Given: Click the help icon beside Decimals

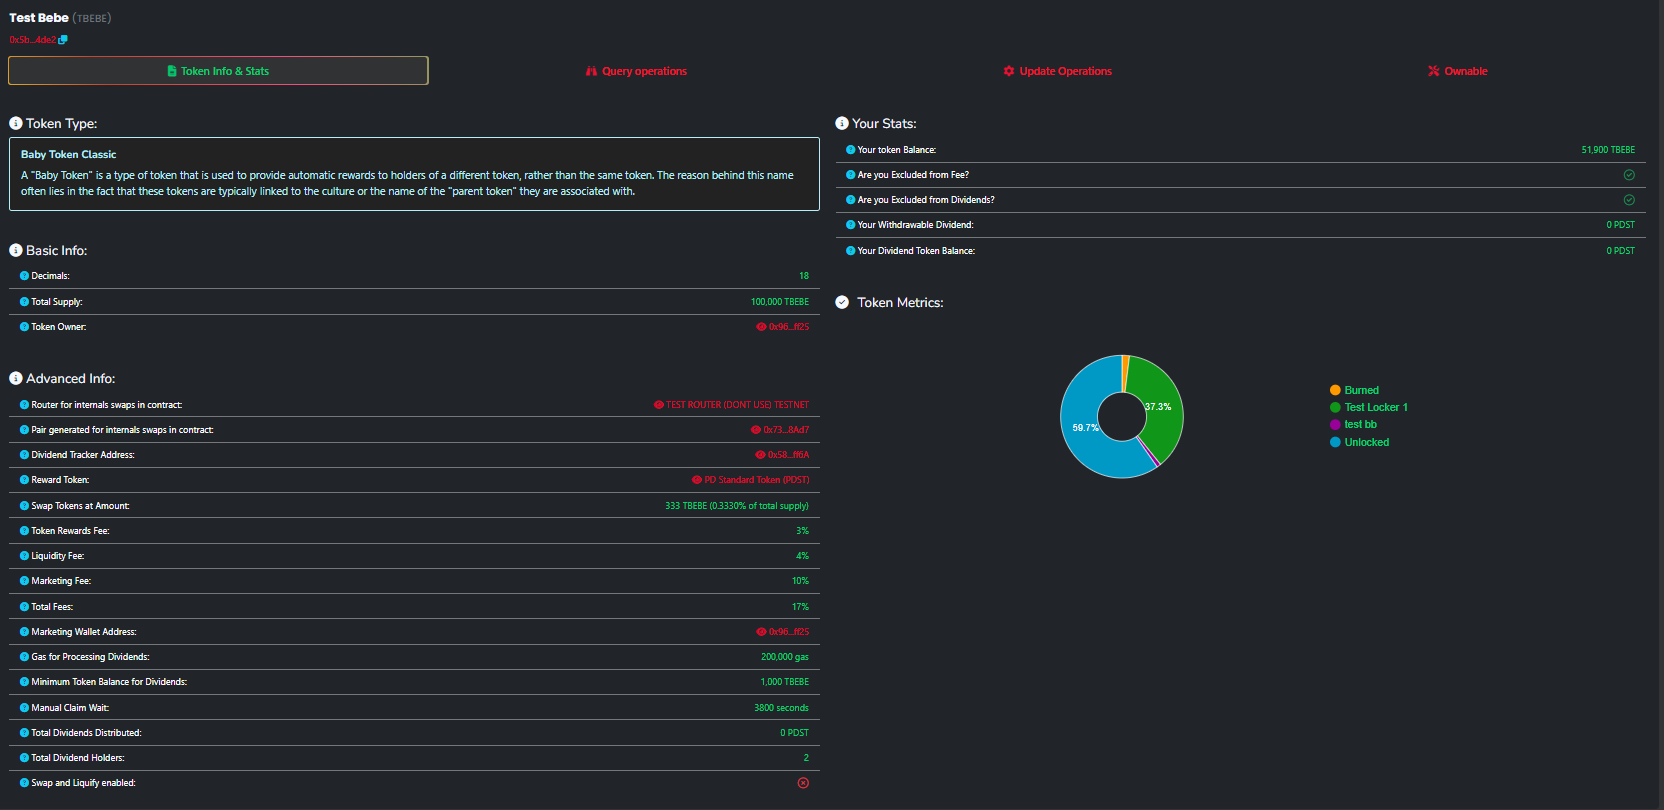Looking at the screenshot, I should pos(24,276).
